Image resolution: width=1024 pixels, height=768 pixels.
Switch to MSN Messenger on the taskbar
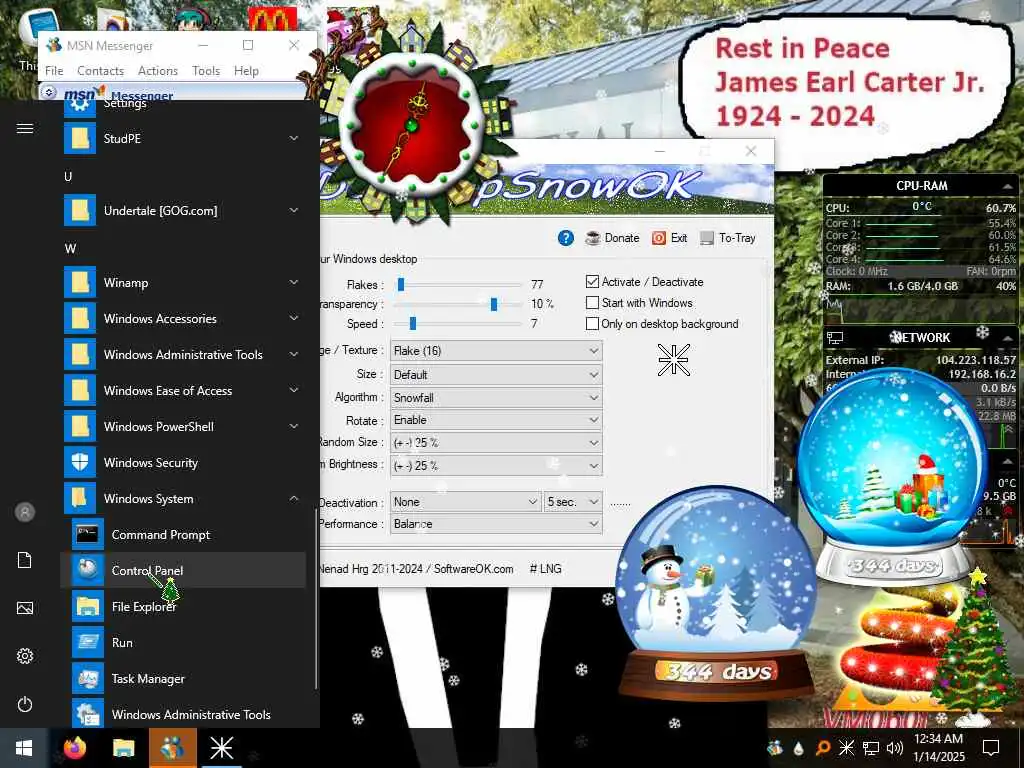[x=172, y=748]
